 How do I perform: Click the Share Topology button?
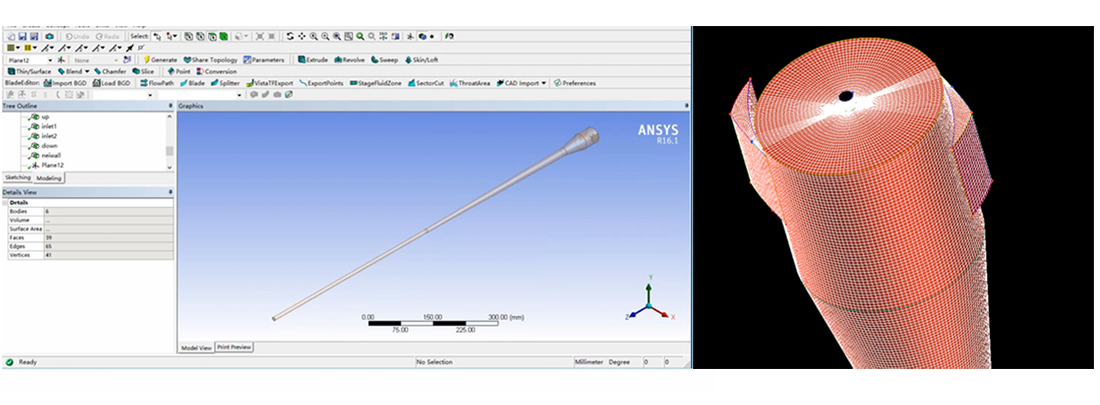(209, 60)
